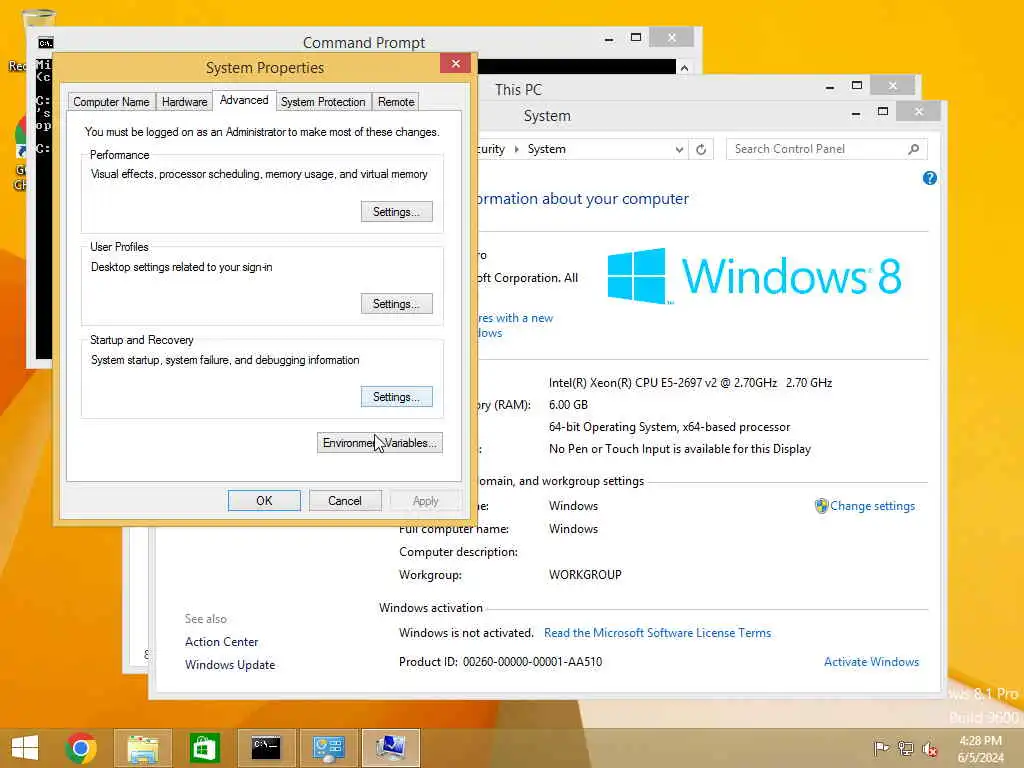Select the Product ID text
Viewport: 1024px width, 768px height.
[x=500, y=662]
